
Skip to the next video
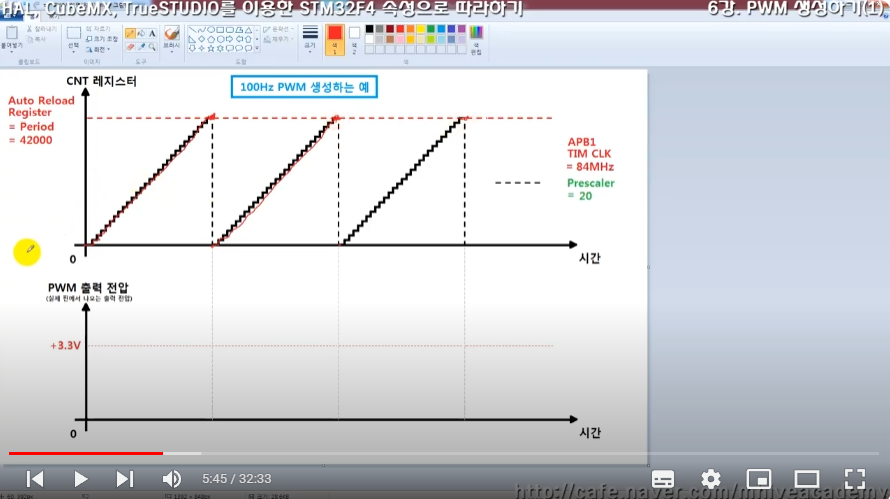tap(125, 479)
